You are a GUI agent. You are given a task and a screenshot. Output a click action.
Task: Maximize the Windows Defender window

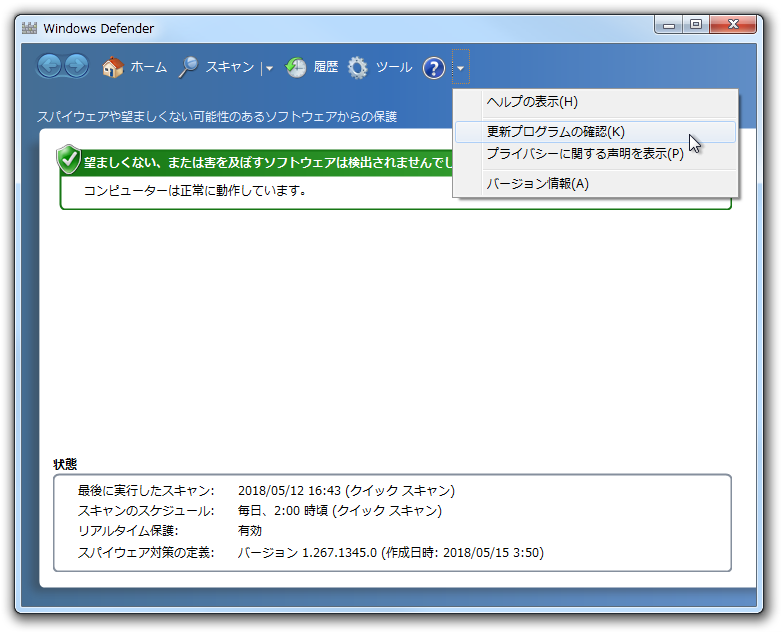tap(696, 25)
